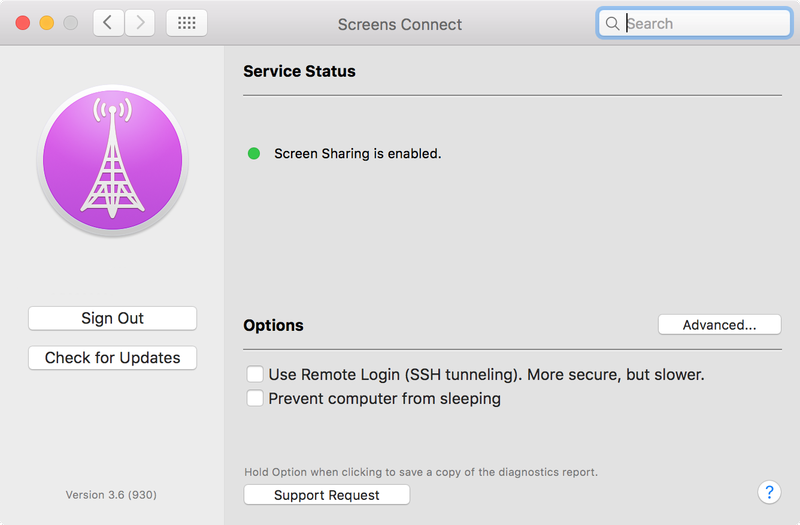The height and width of the screenshot is (525, 800).
Task: Open the Advanced... options
Action: click(719, 324)
